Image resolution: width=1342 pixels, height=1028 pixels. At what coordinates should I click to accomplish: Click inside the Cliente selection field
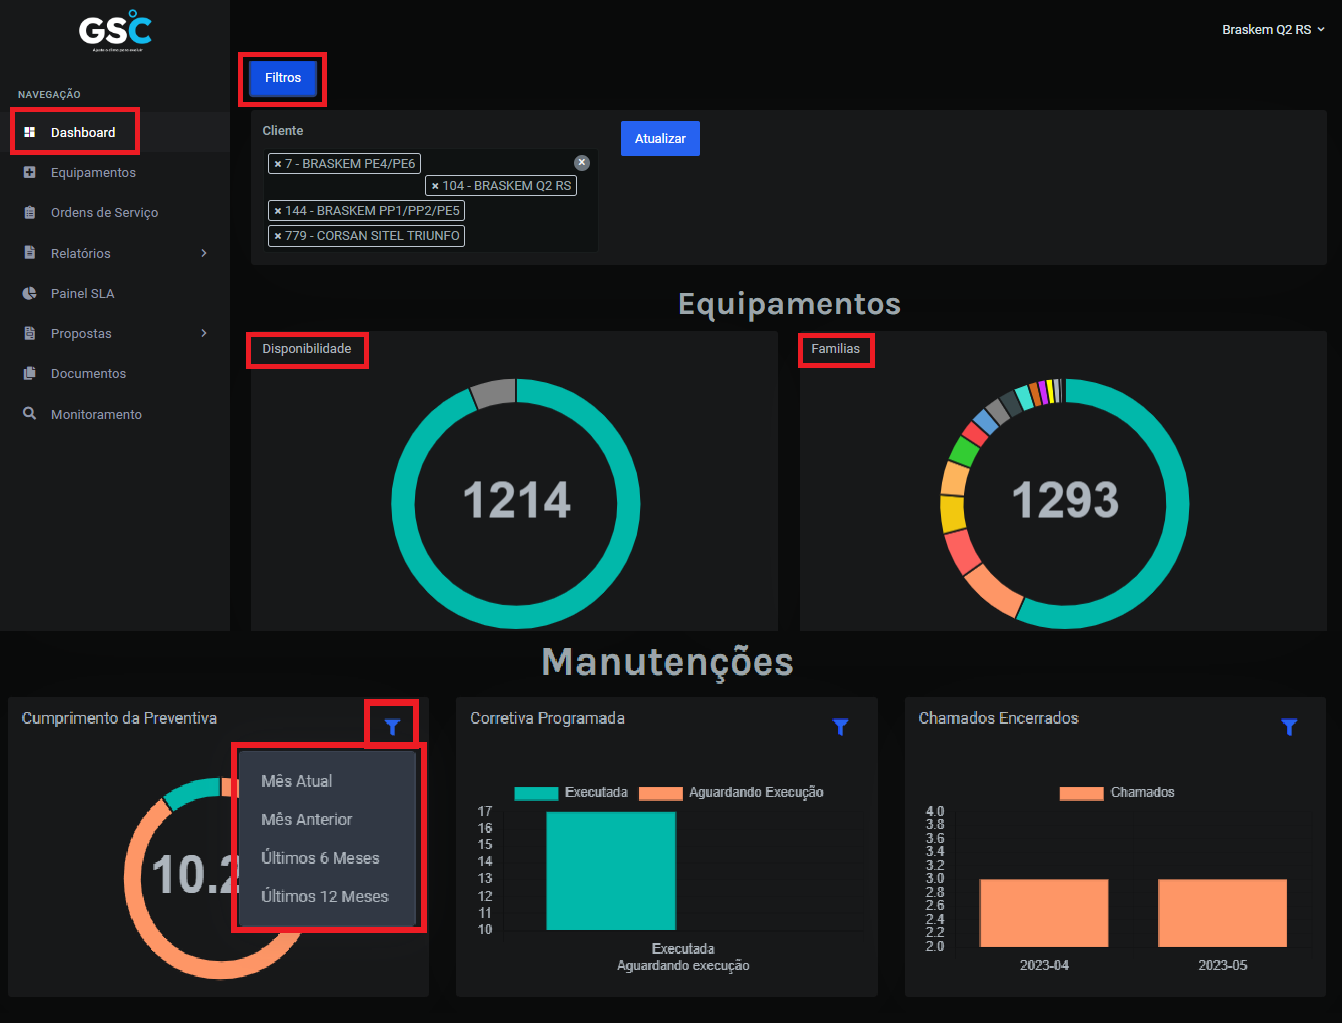432,200
